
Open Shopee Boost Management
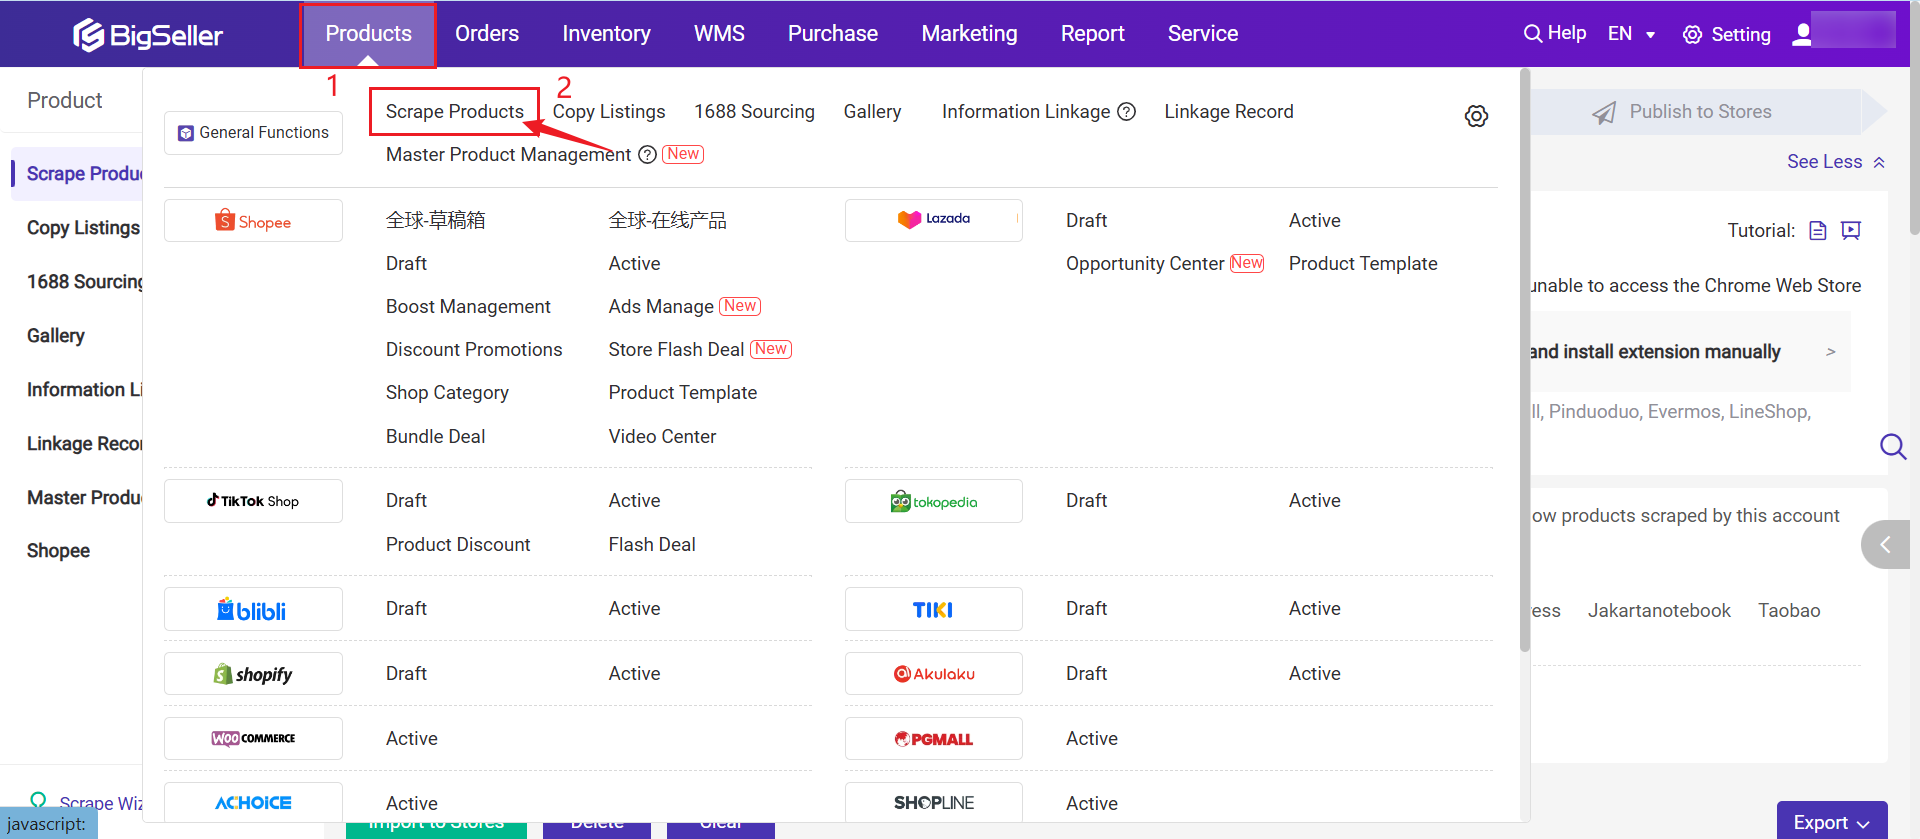468,307
